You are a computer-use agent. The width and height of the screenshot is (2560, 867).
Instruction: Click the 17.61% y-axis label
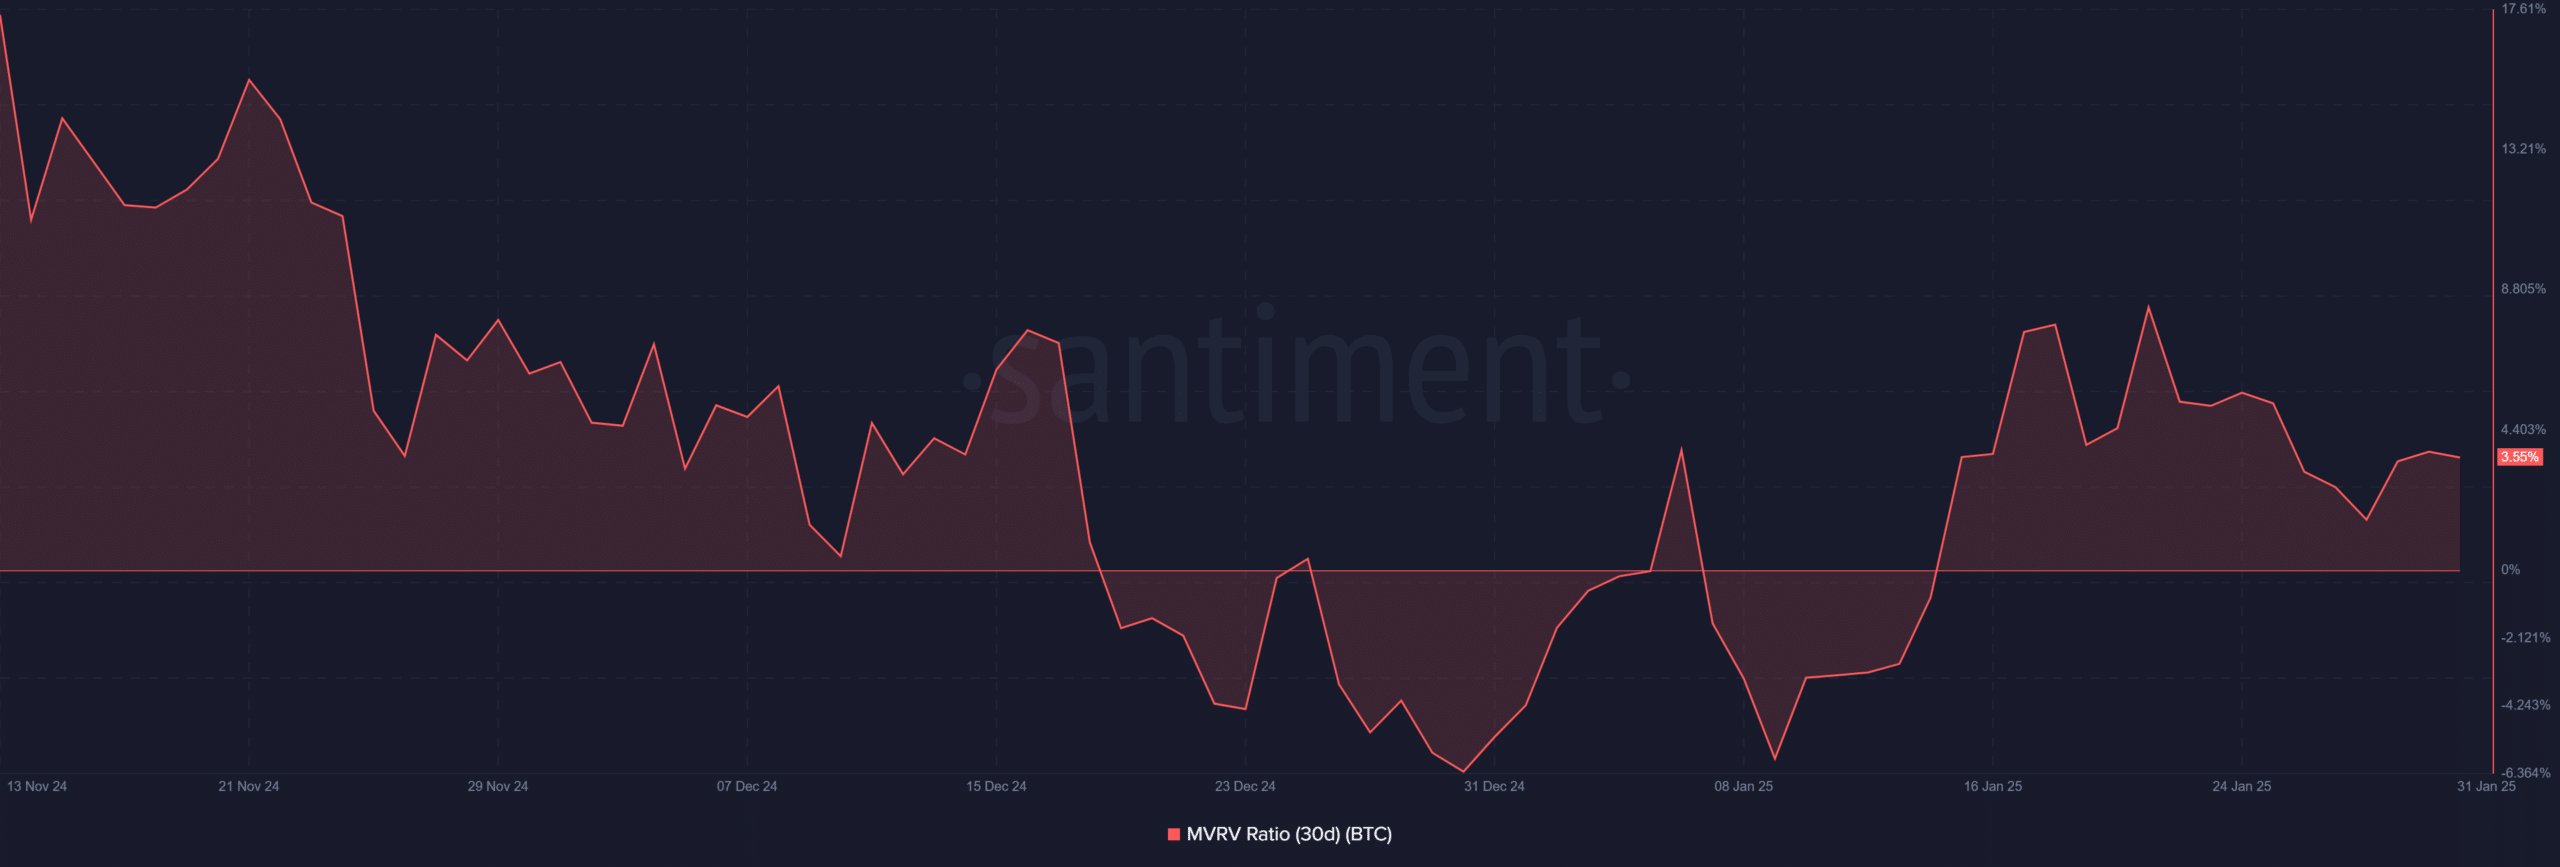pyautogui.click(x=2524, y=9)
